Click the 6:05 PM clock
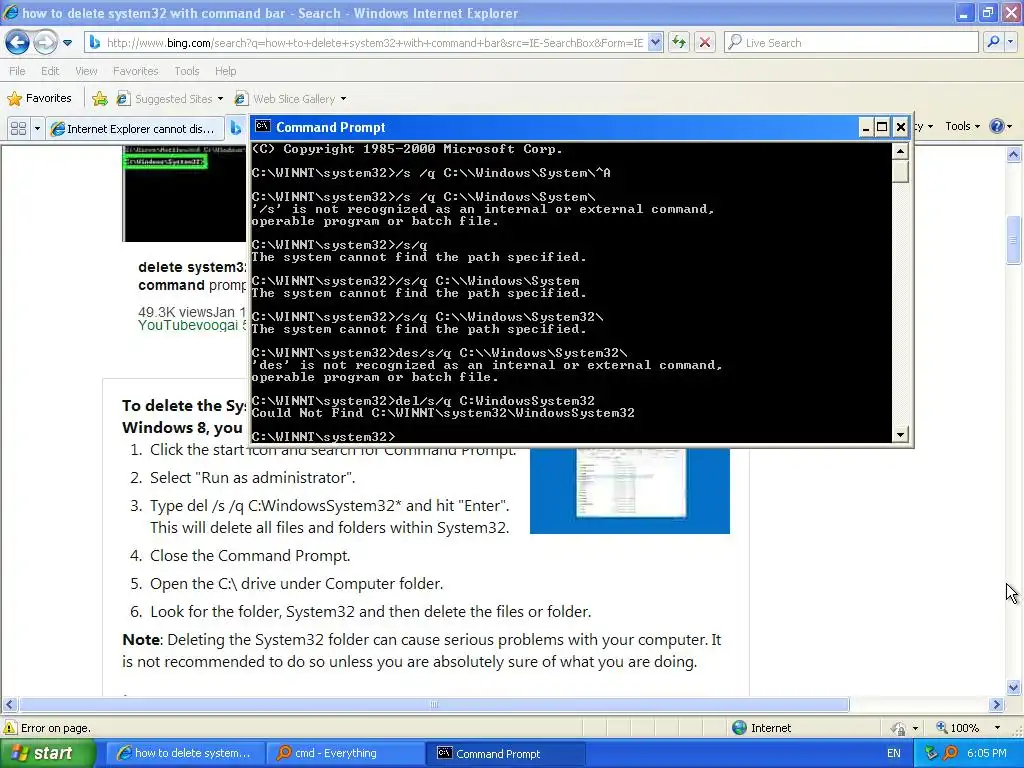This screenshot has height=768, width=1024. coord(987,753)
